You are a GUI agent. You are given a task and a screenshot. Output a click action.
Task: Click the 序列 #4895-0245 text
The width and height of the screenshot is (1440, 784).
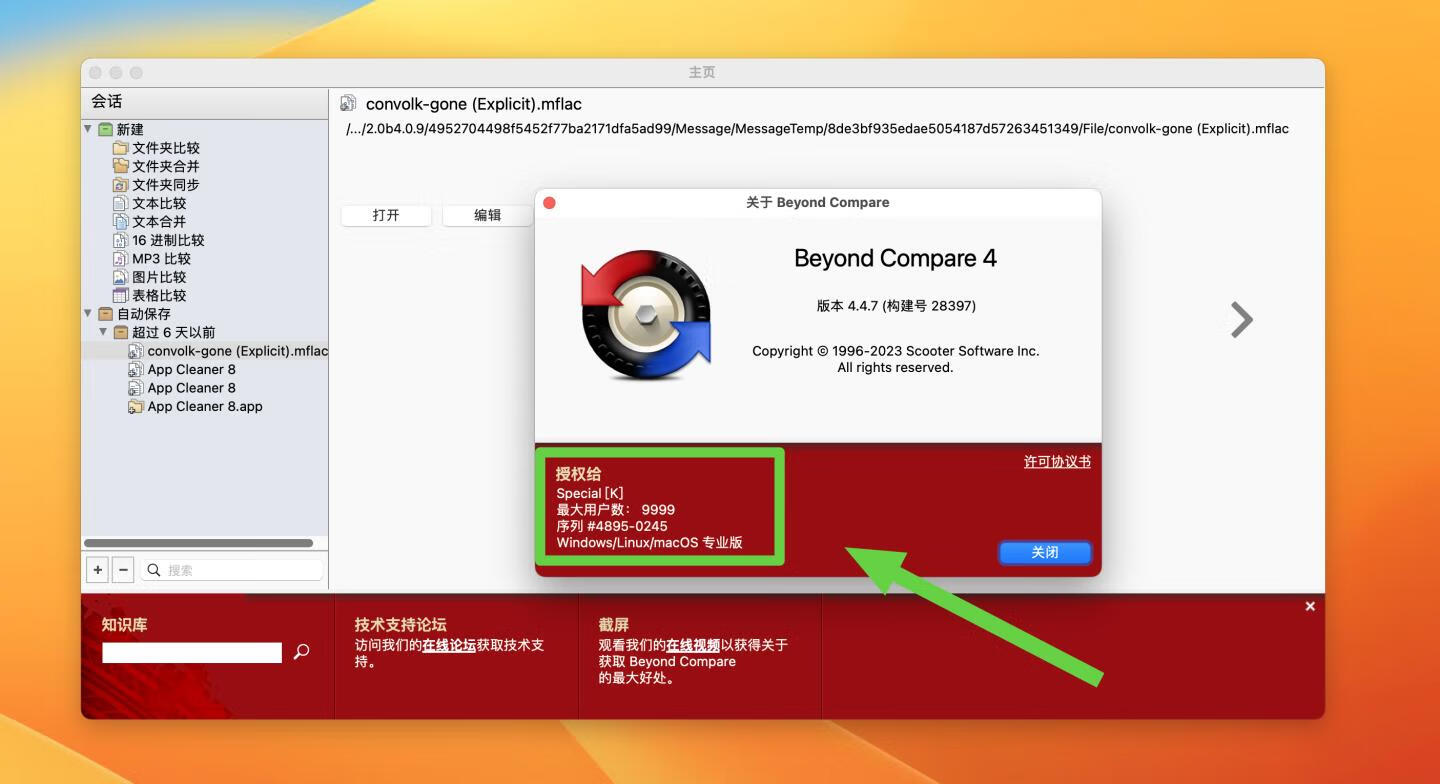(612, 526)
